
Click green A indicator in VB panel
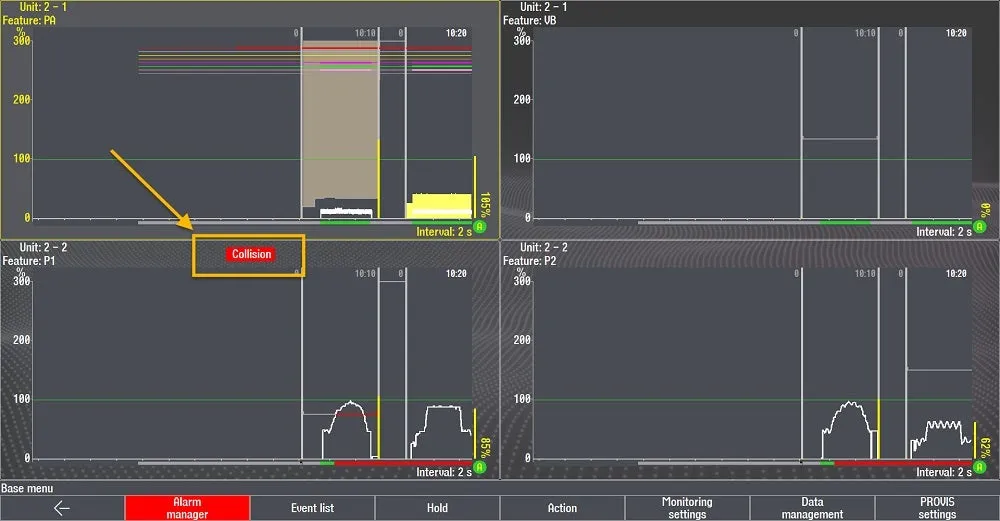980,226
